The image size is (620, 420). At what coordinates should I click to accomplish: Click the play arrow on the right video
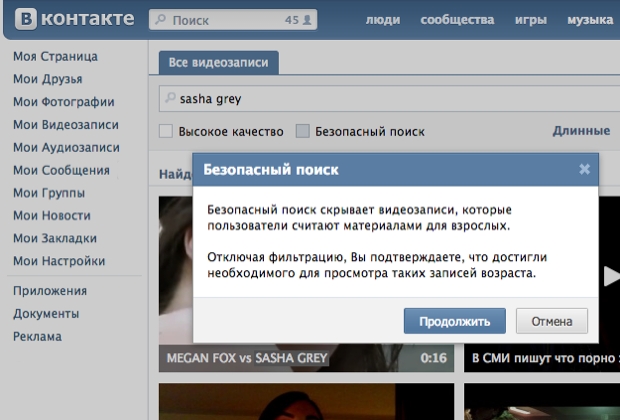coord(612,276)
